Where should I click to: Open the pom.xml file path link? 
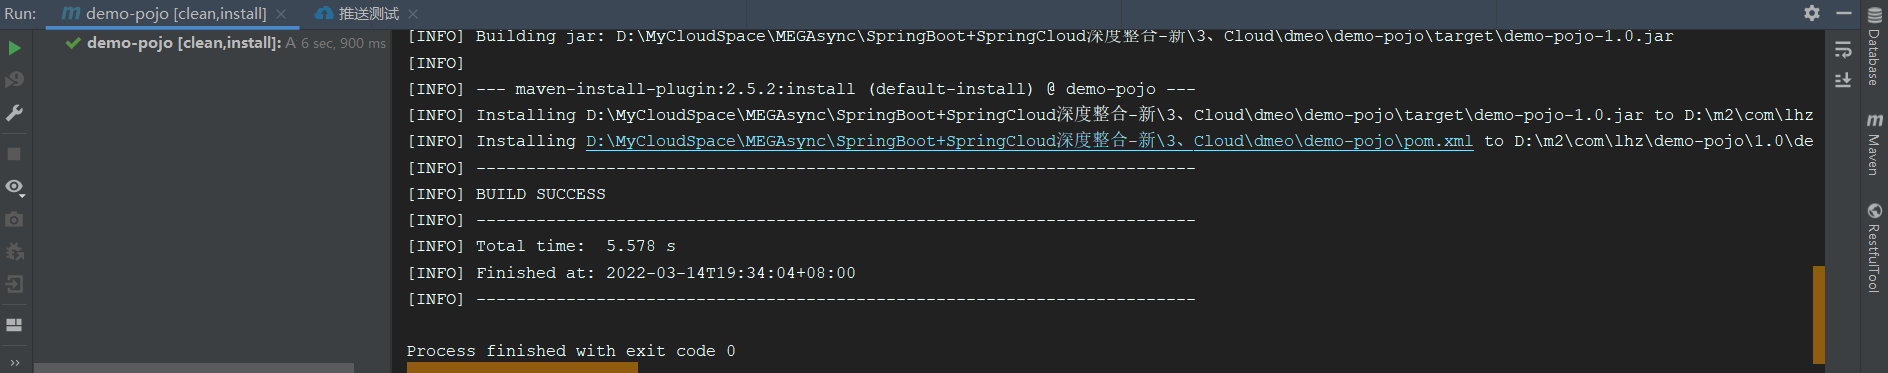[1029, 141]
